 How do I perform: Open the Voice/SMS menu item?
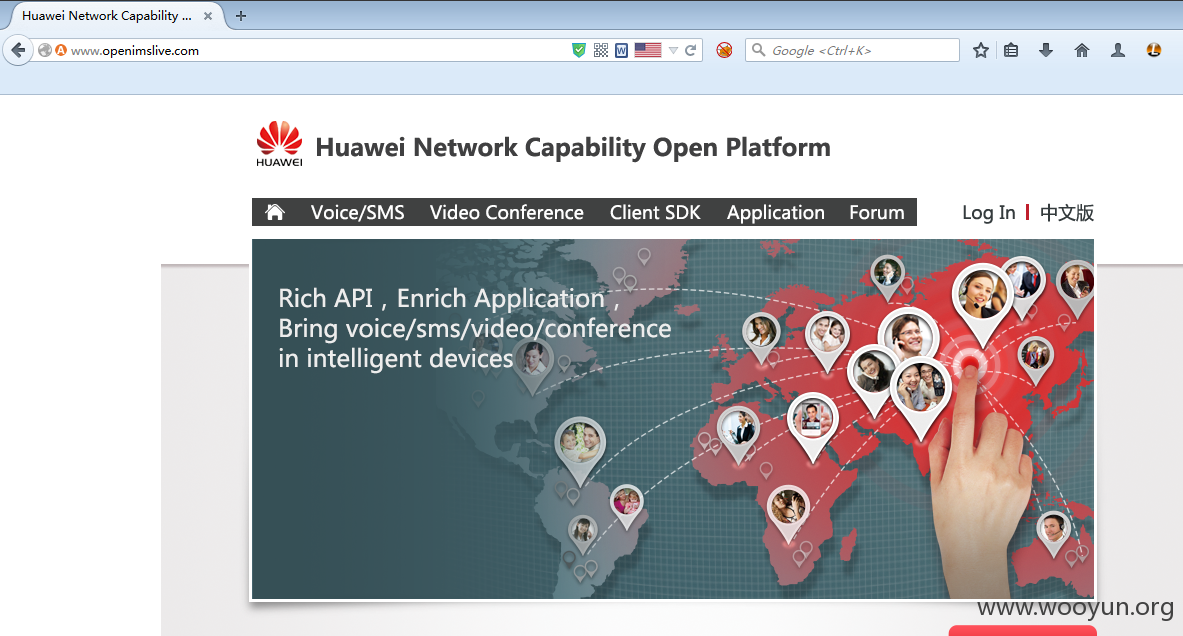pos(358,213)
